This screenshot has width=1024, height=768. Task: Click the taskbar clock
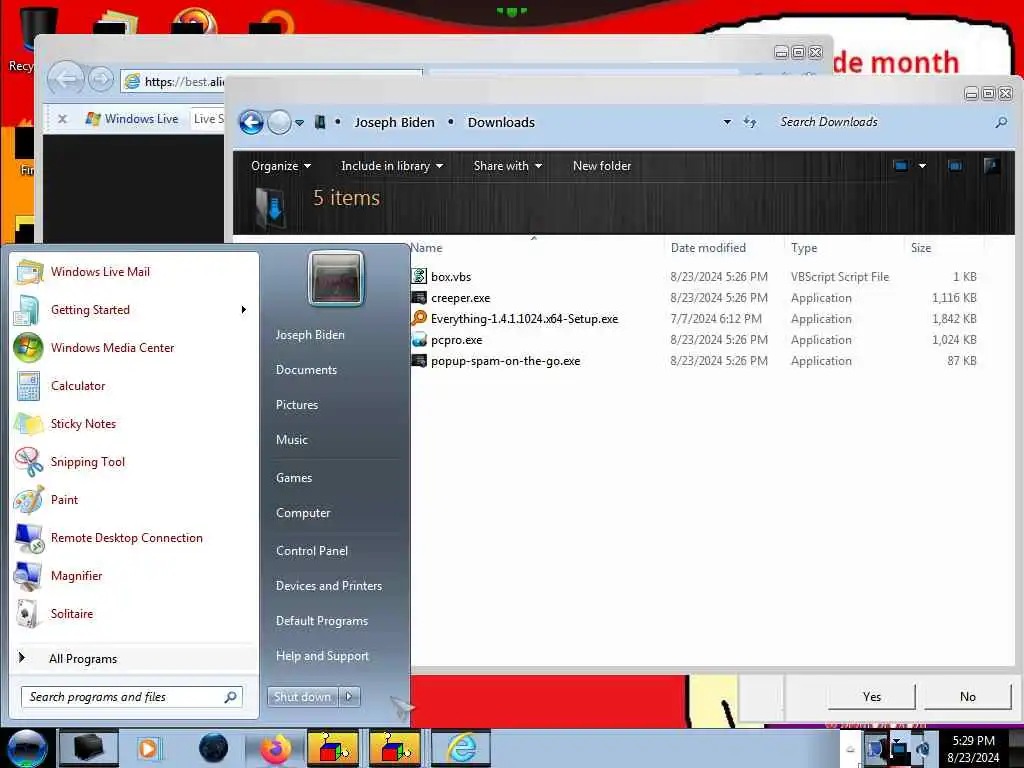[973, 748]
